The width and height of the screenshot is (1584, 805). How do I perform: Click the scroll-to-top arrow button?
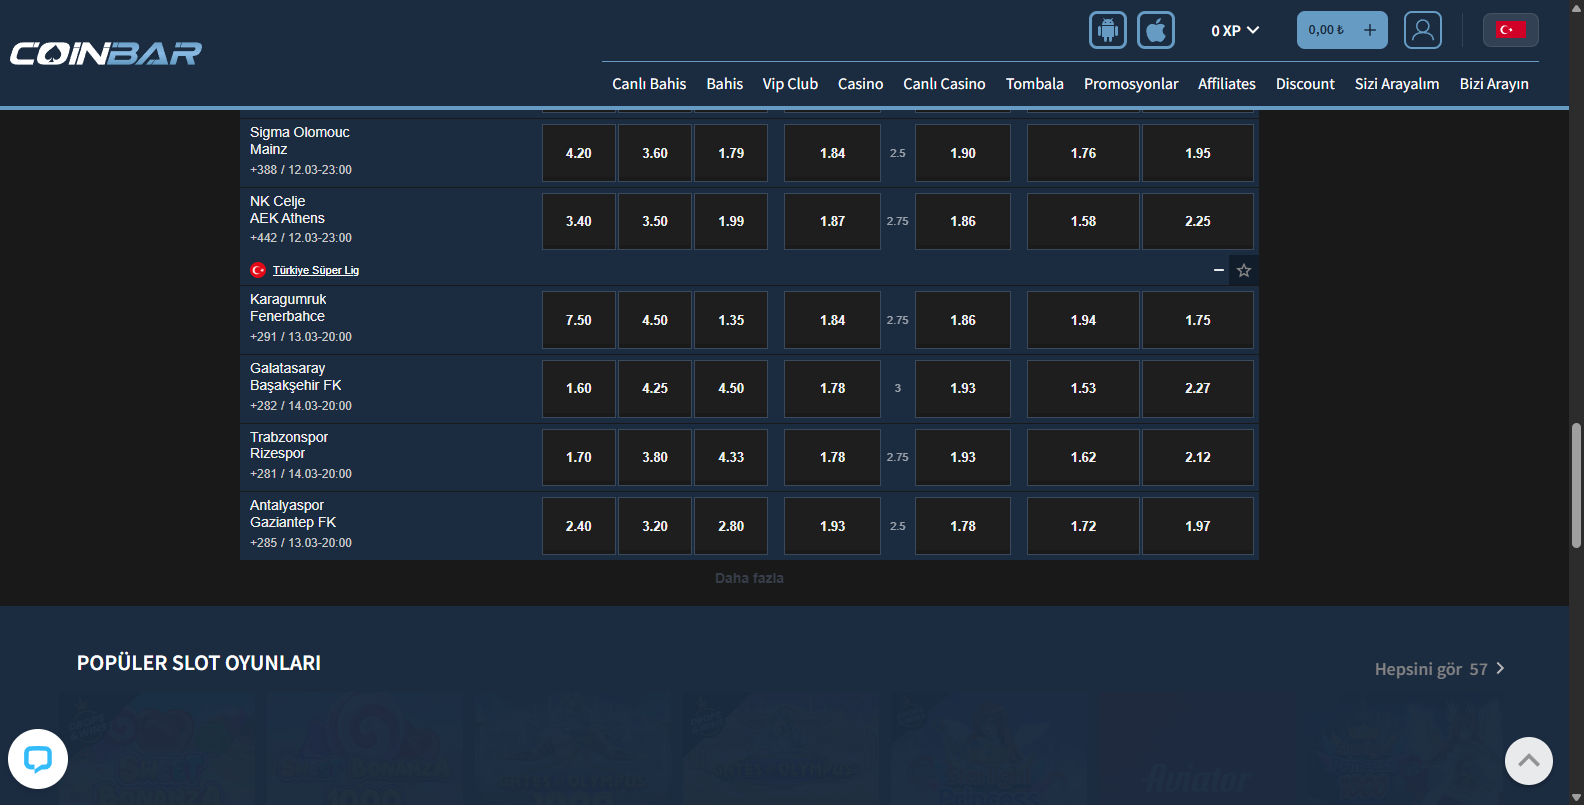[1528, 761]
